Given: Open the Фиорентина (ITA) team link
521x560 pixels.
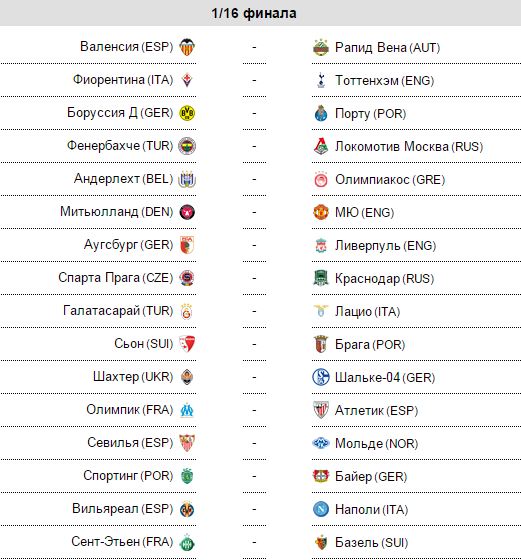Looking at the screenshot, I should [123, 79].
